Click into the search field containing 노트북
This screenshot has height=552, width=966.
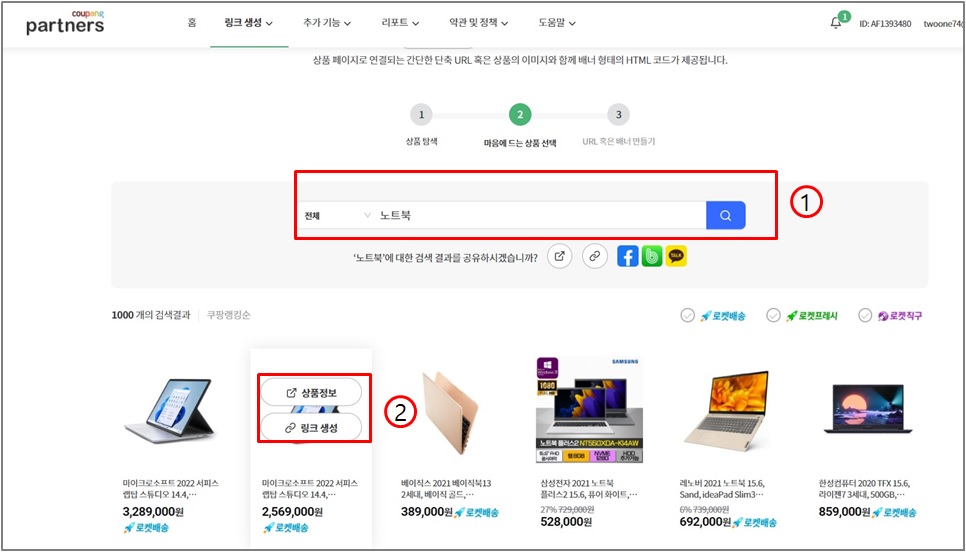coord(540,215)
